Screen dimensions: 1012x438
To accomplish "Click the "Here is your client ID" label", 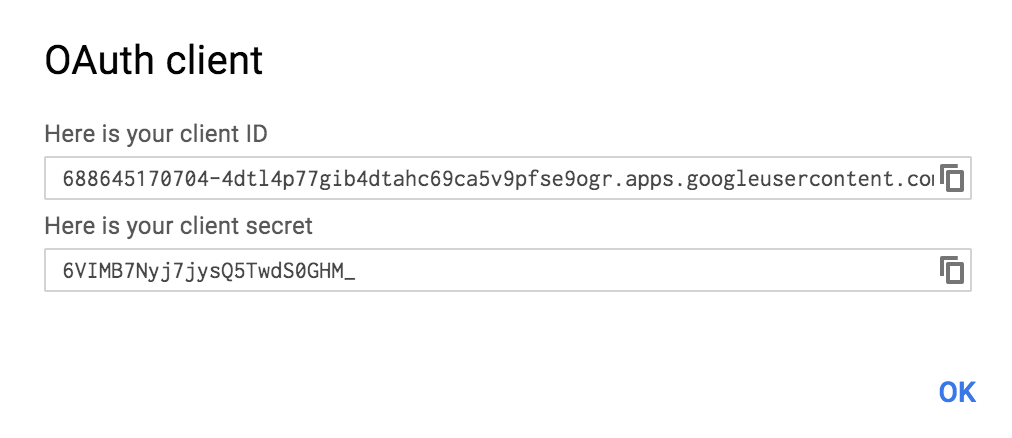I will point(156,134).
